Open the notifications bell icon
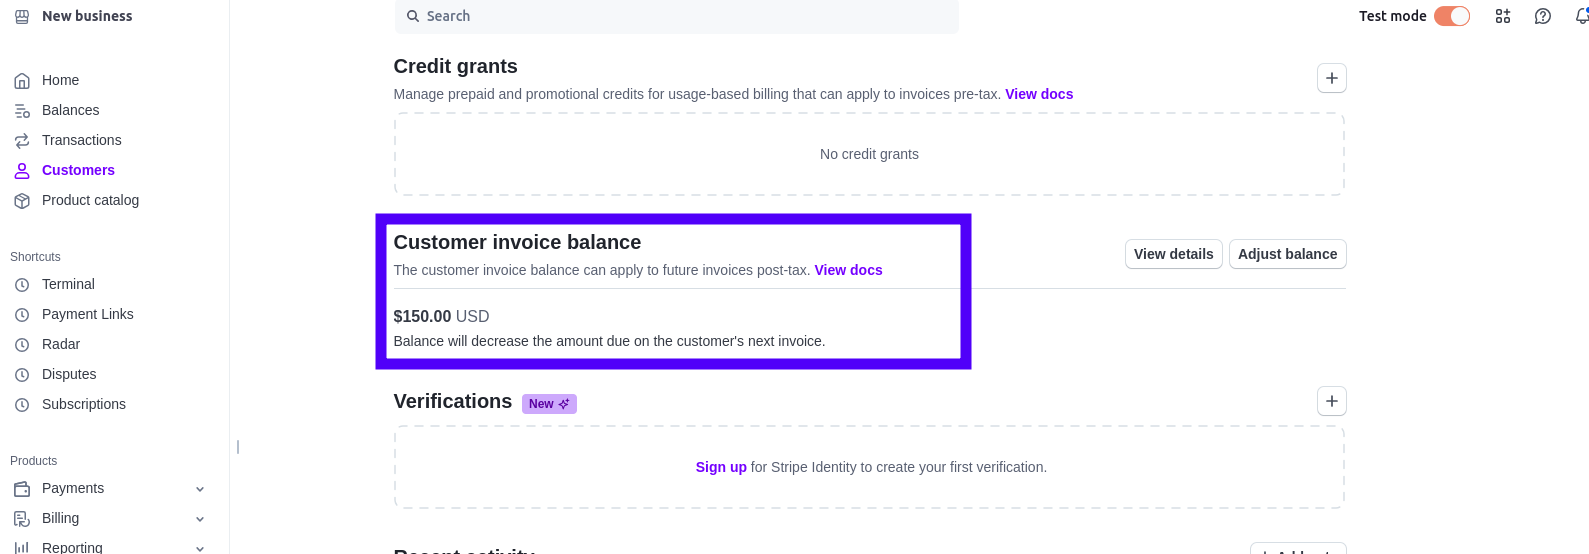 point(1581,16)
